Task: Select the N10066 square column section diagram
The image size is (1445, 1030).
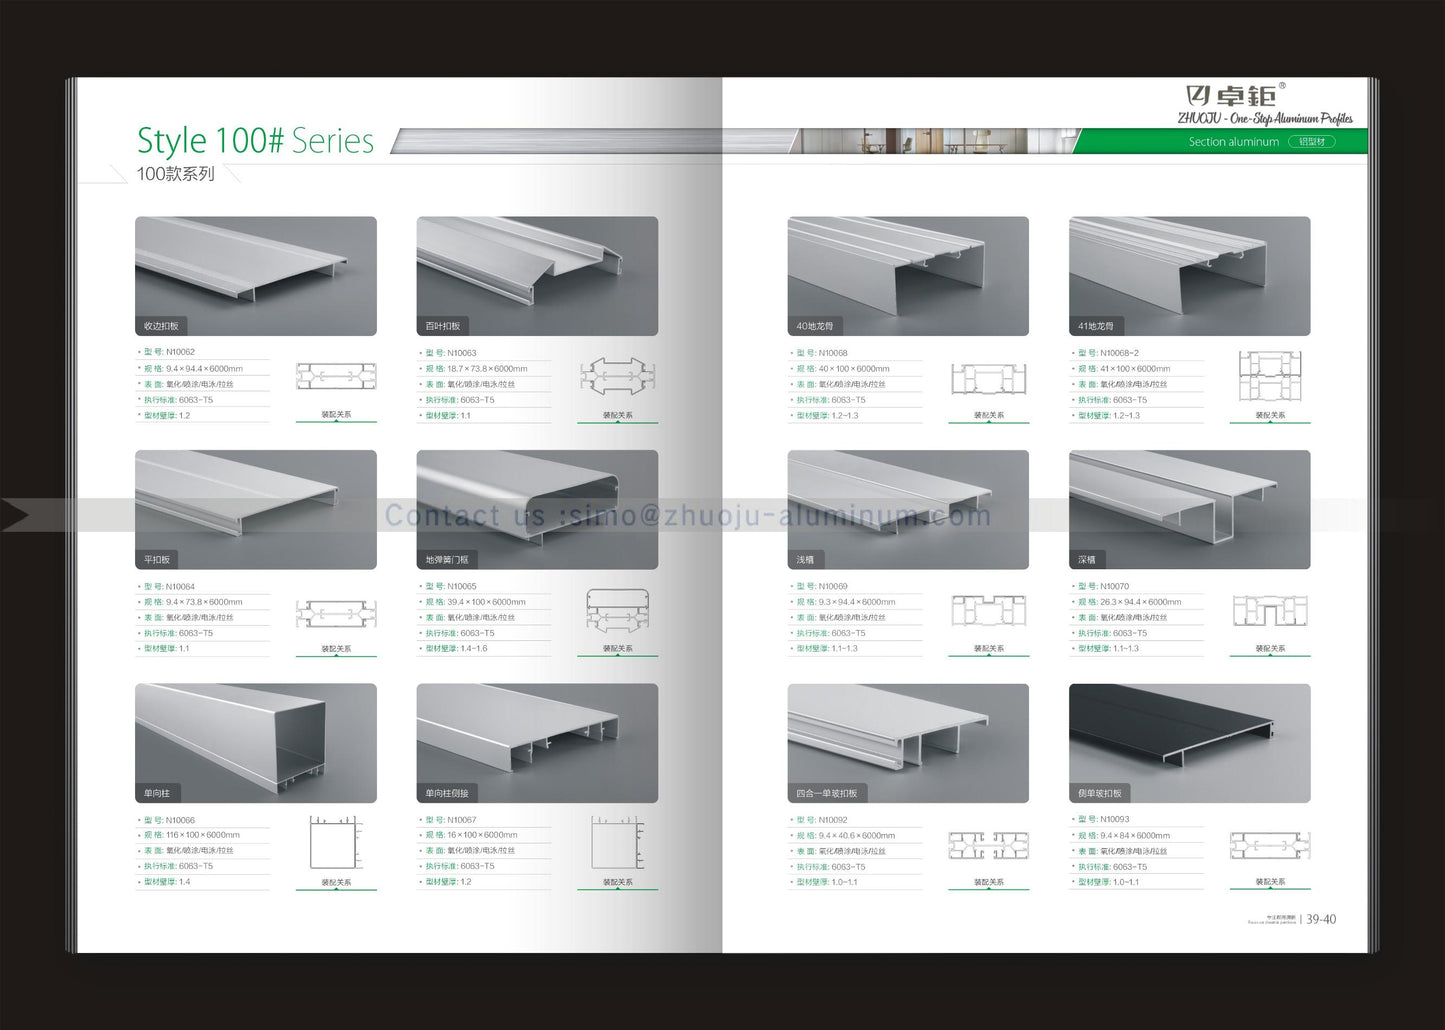Action: [336, 843]
